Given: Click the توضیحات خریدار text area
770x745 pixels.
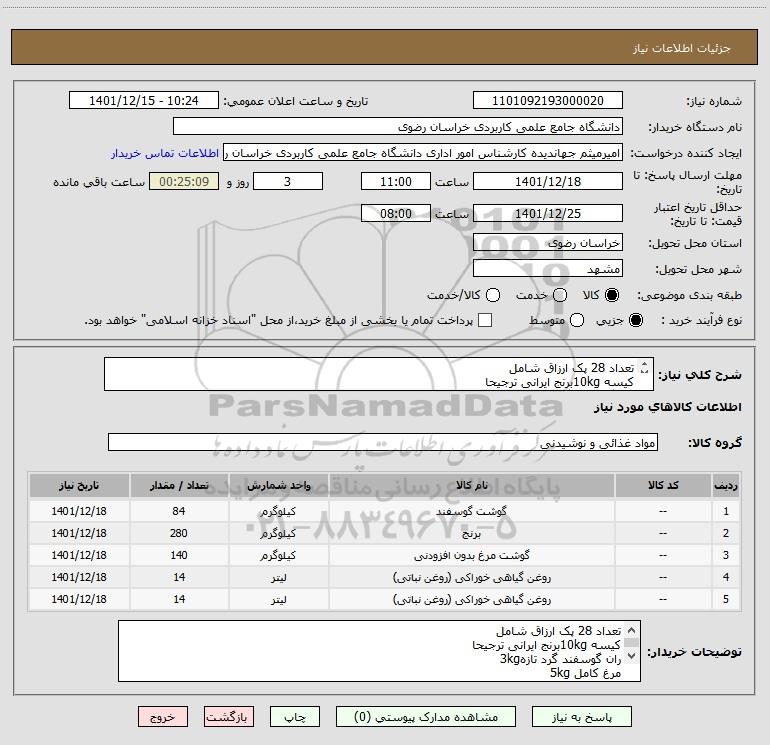Looking at the screenshot, I should (x=379, y=651).
